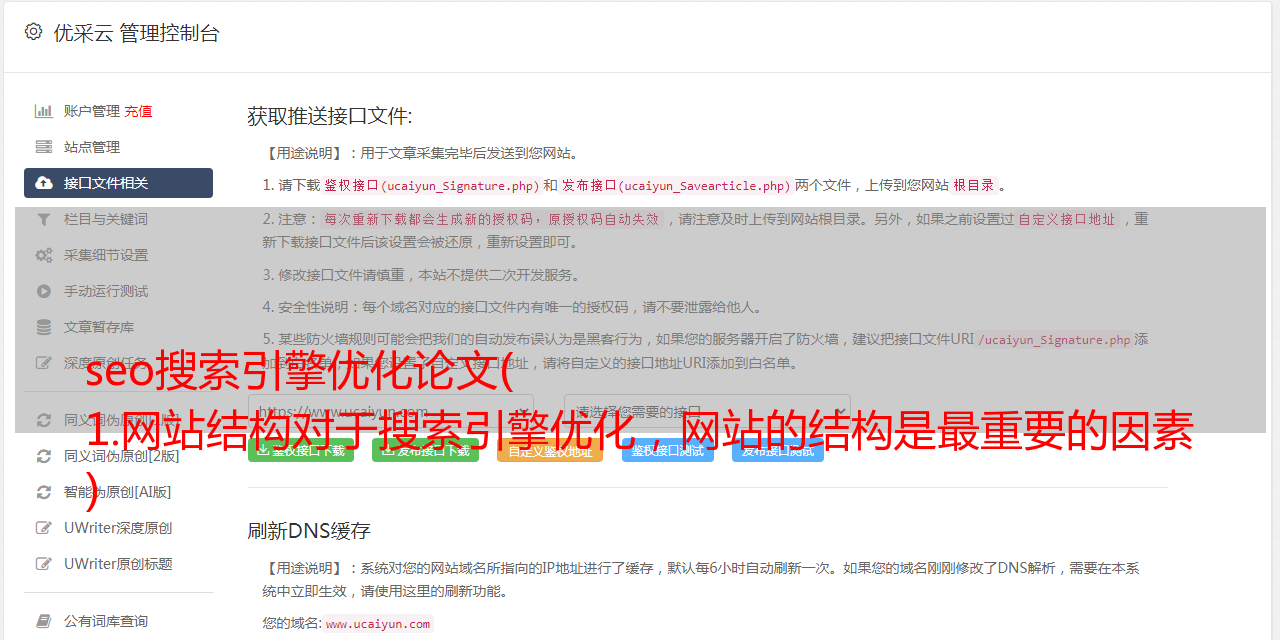Click the 优采云 管理控制台 title
The image size is (1280, 640).
(136, 33)
